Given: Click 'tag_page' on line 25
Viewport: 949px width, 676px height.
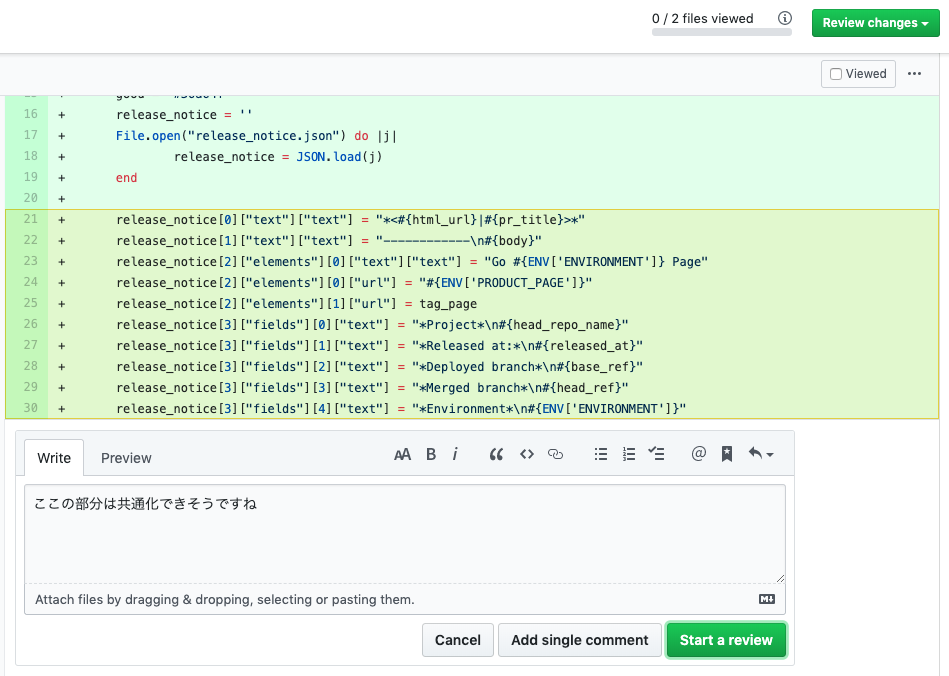Looking at the screenshot, I should point(448,304).
